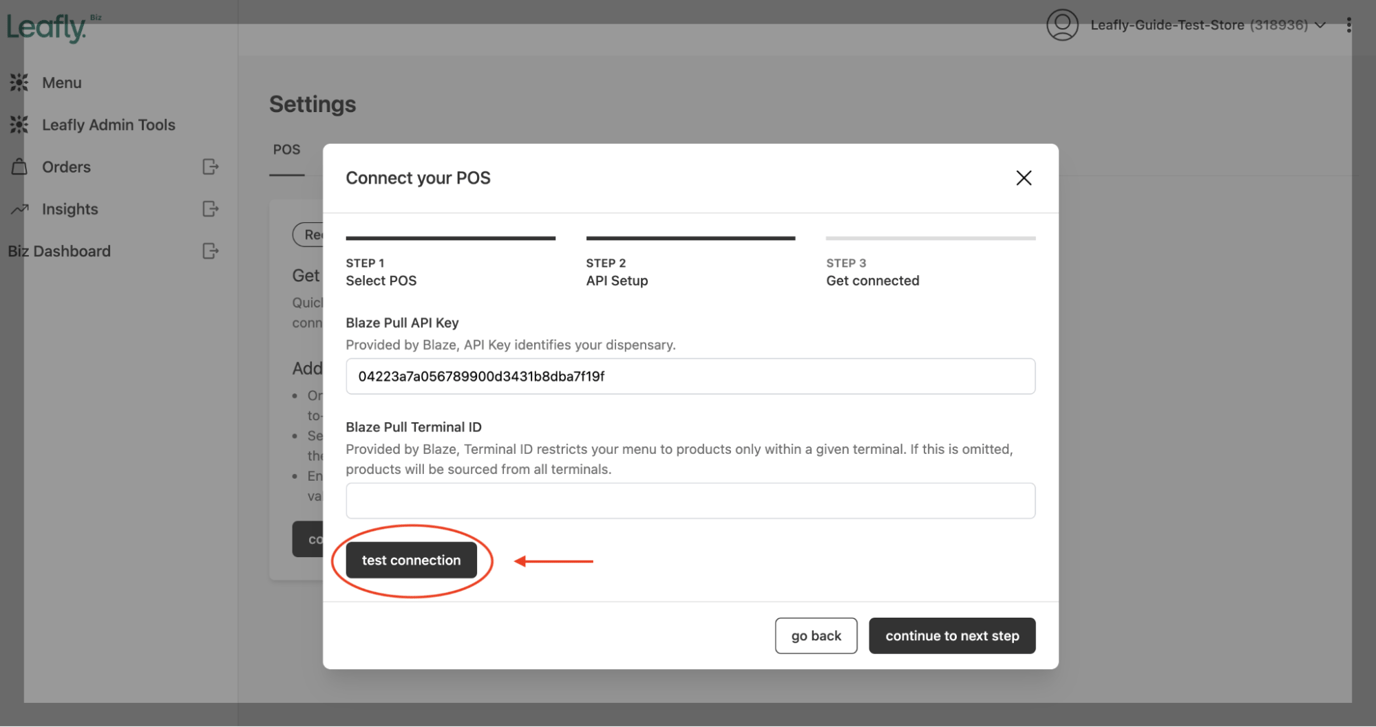Click the go back button
This screenshot has height=727, width=1376.
point(816,636)
